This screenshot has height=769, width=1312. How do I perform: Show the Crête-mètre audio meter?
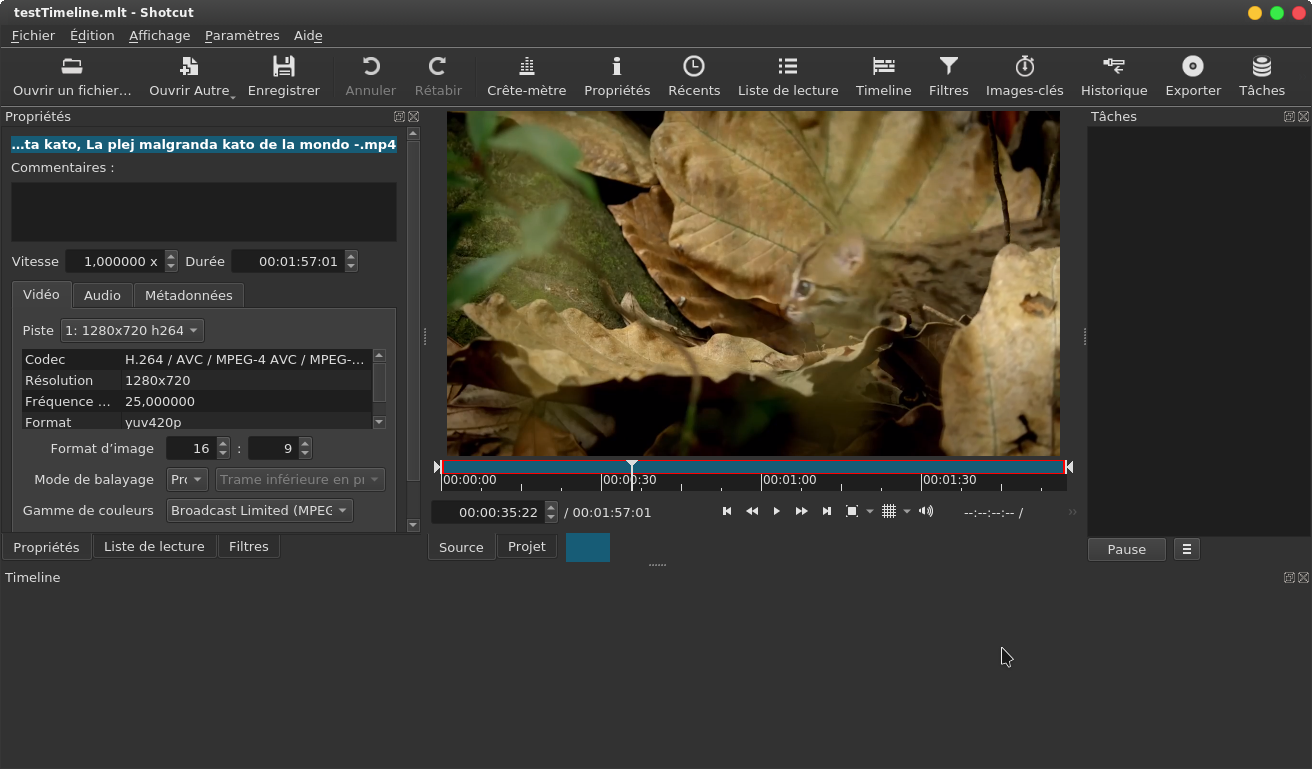(x=526, y=76)
